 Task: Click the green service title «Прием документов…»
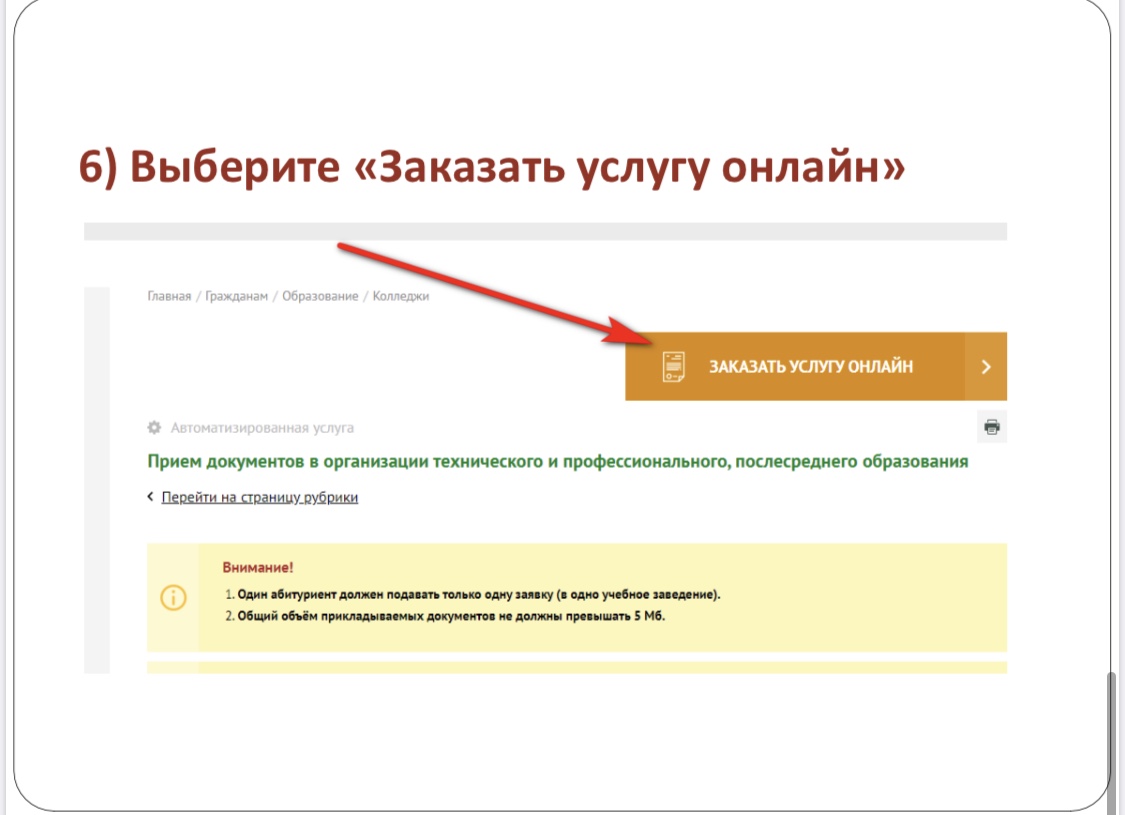557,462
